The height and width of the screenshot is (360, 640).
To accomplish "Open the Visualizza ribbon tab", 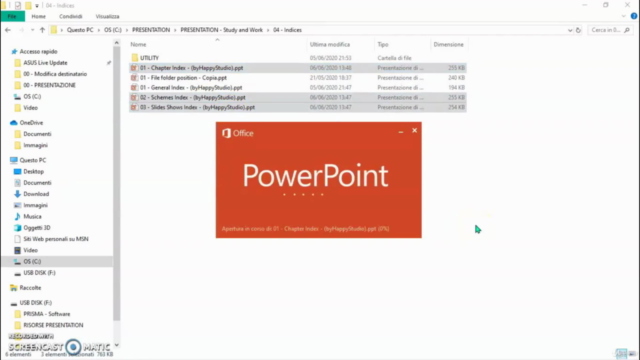I will (x=107, y=16).
